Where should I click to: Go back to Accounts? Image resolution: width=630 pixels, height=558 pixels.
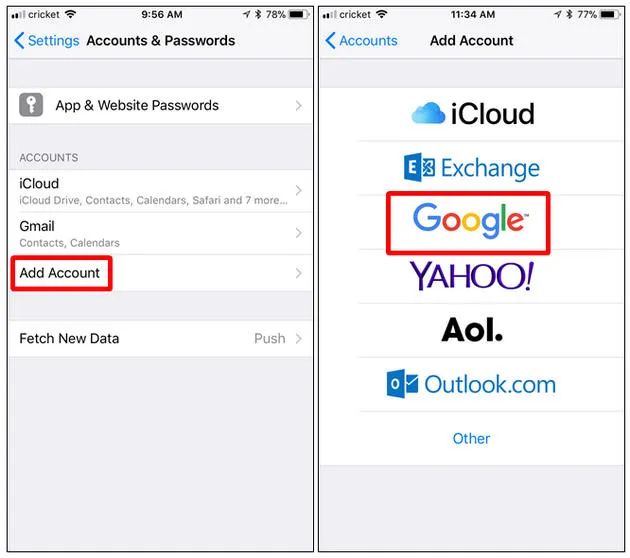(361, 41)
